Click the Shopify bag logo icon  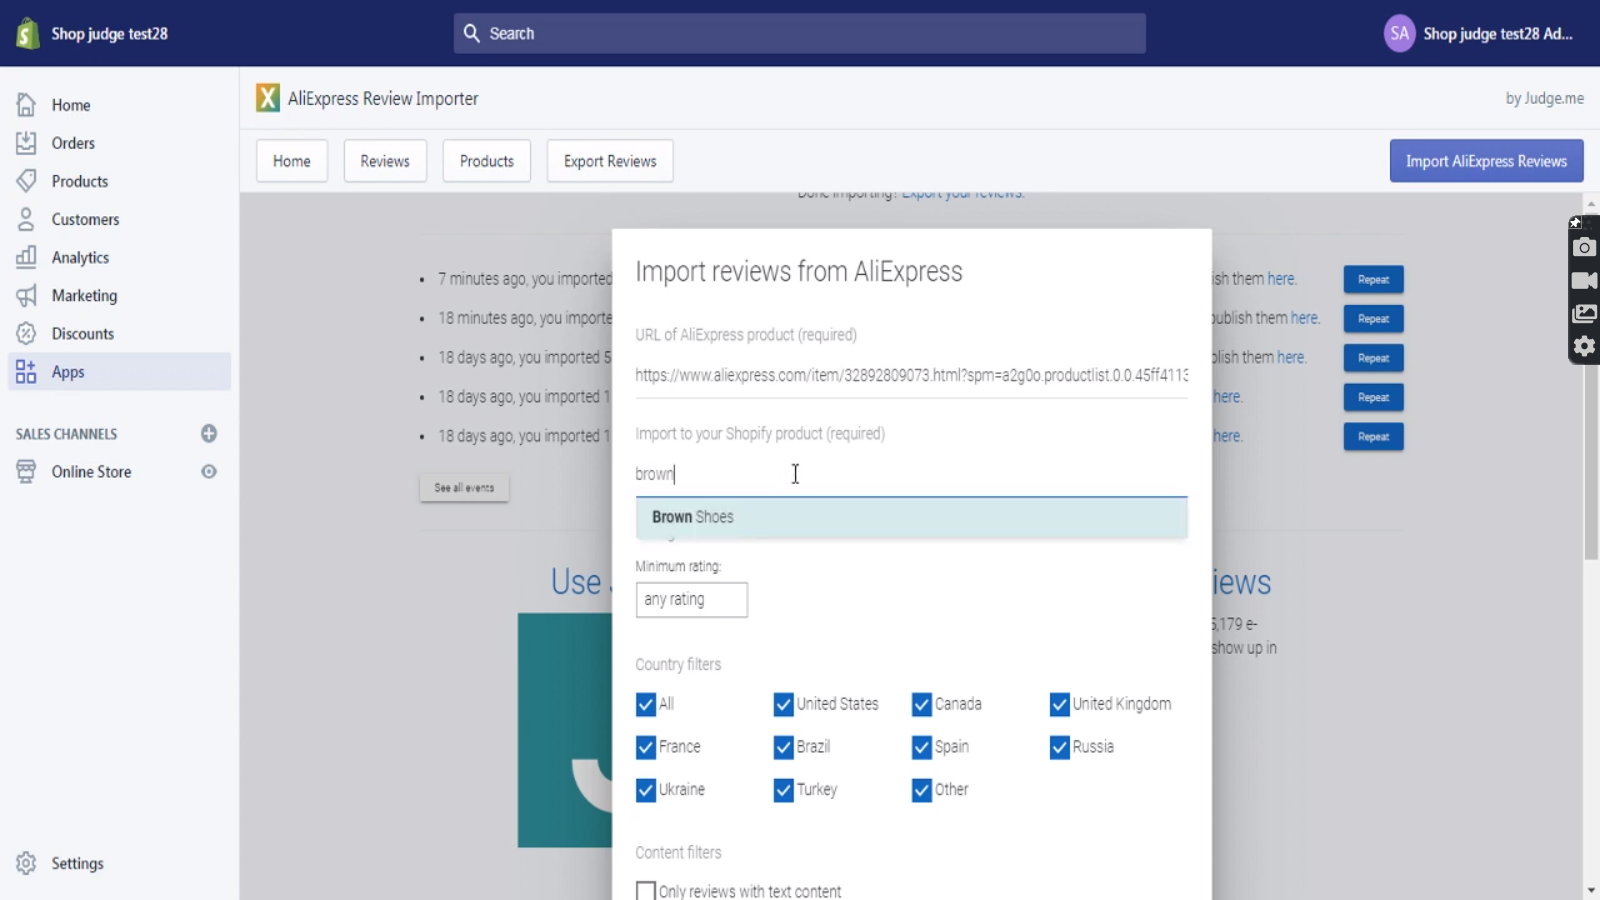tap(27, 33)
